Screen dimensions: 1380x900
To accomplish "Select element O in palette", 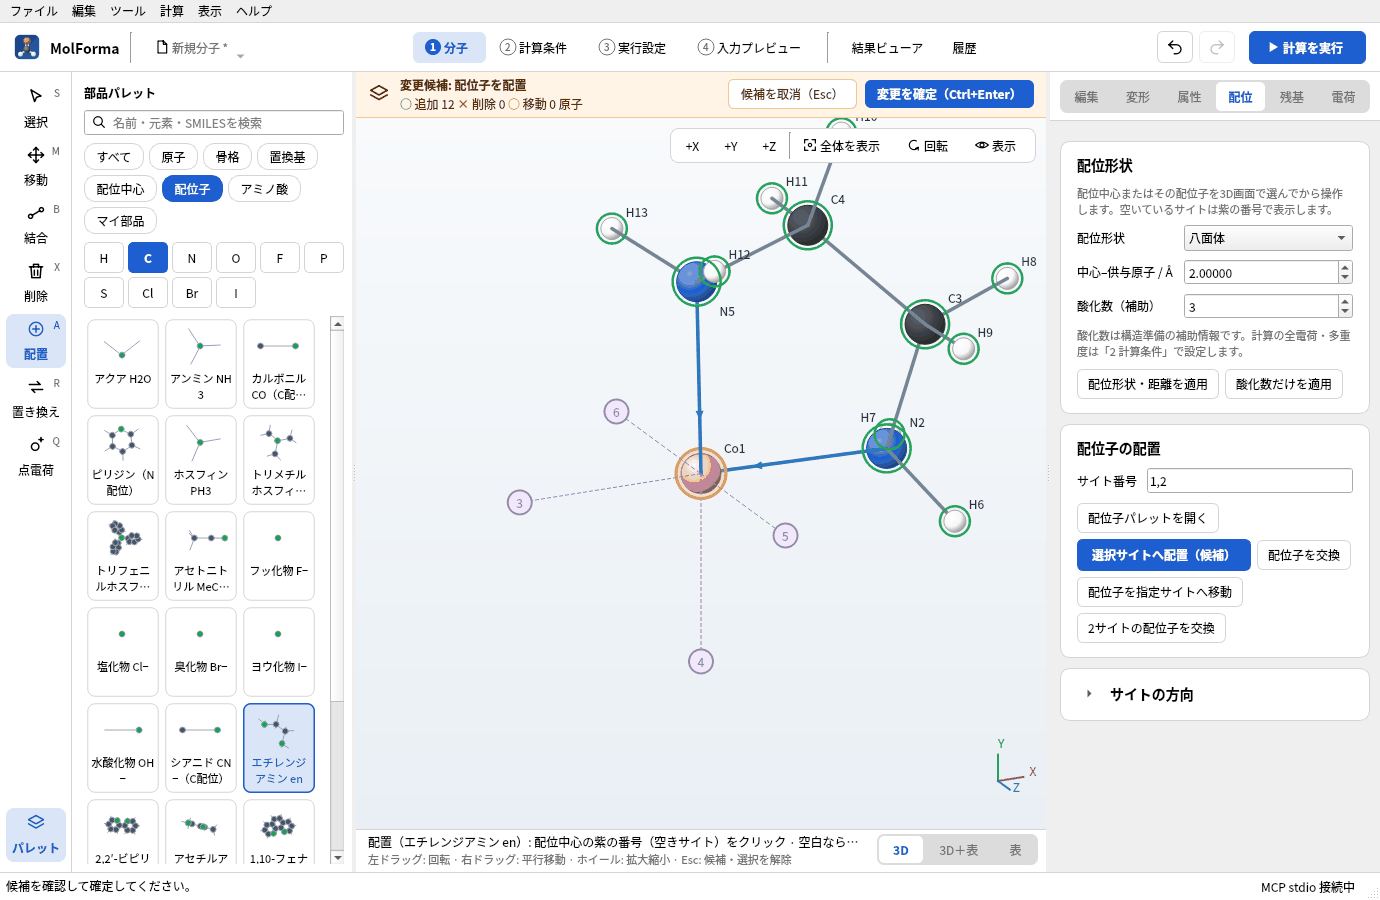I will coord(236,258).
